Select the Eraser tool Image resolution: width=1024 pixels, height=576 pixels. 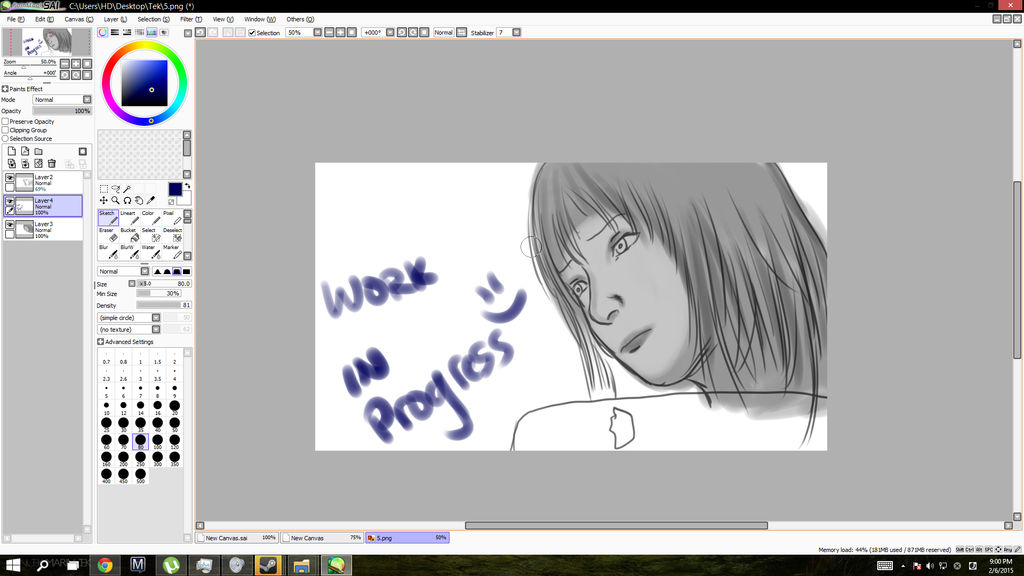click(108, 234)
